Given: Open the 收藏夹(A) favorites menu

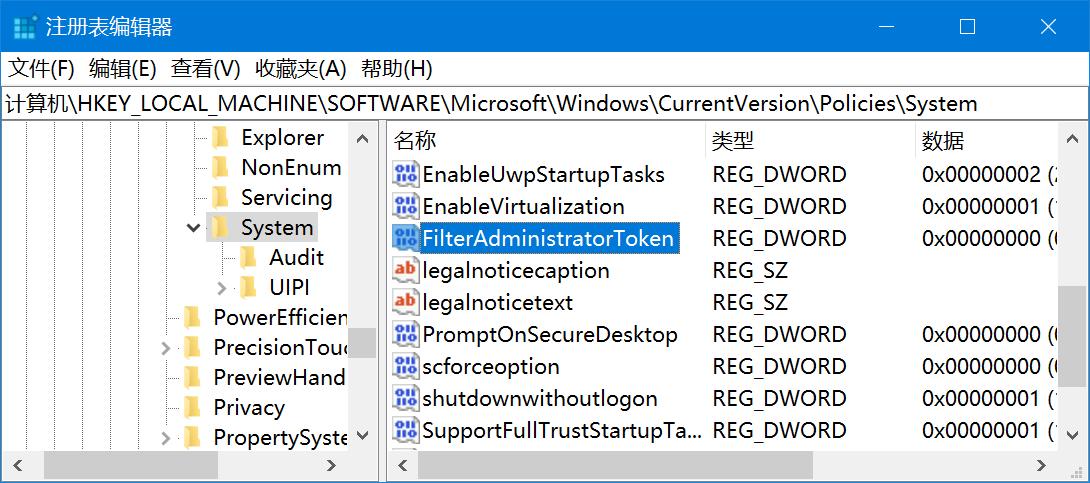Looking at the screenshot, I should coord(300,69).
